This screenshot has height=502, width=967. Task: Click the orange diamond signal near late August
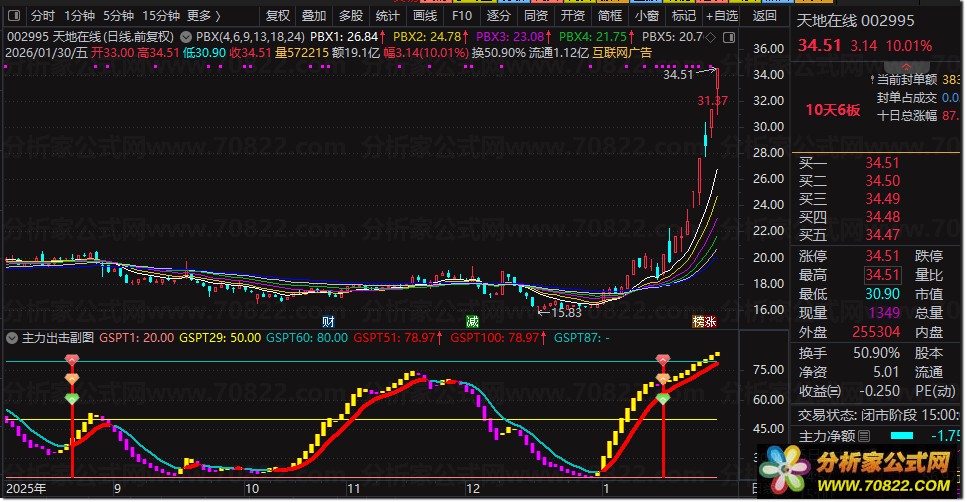[x=72, y=379]
